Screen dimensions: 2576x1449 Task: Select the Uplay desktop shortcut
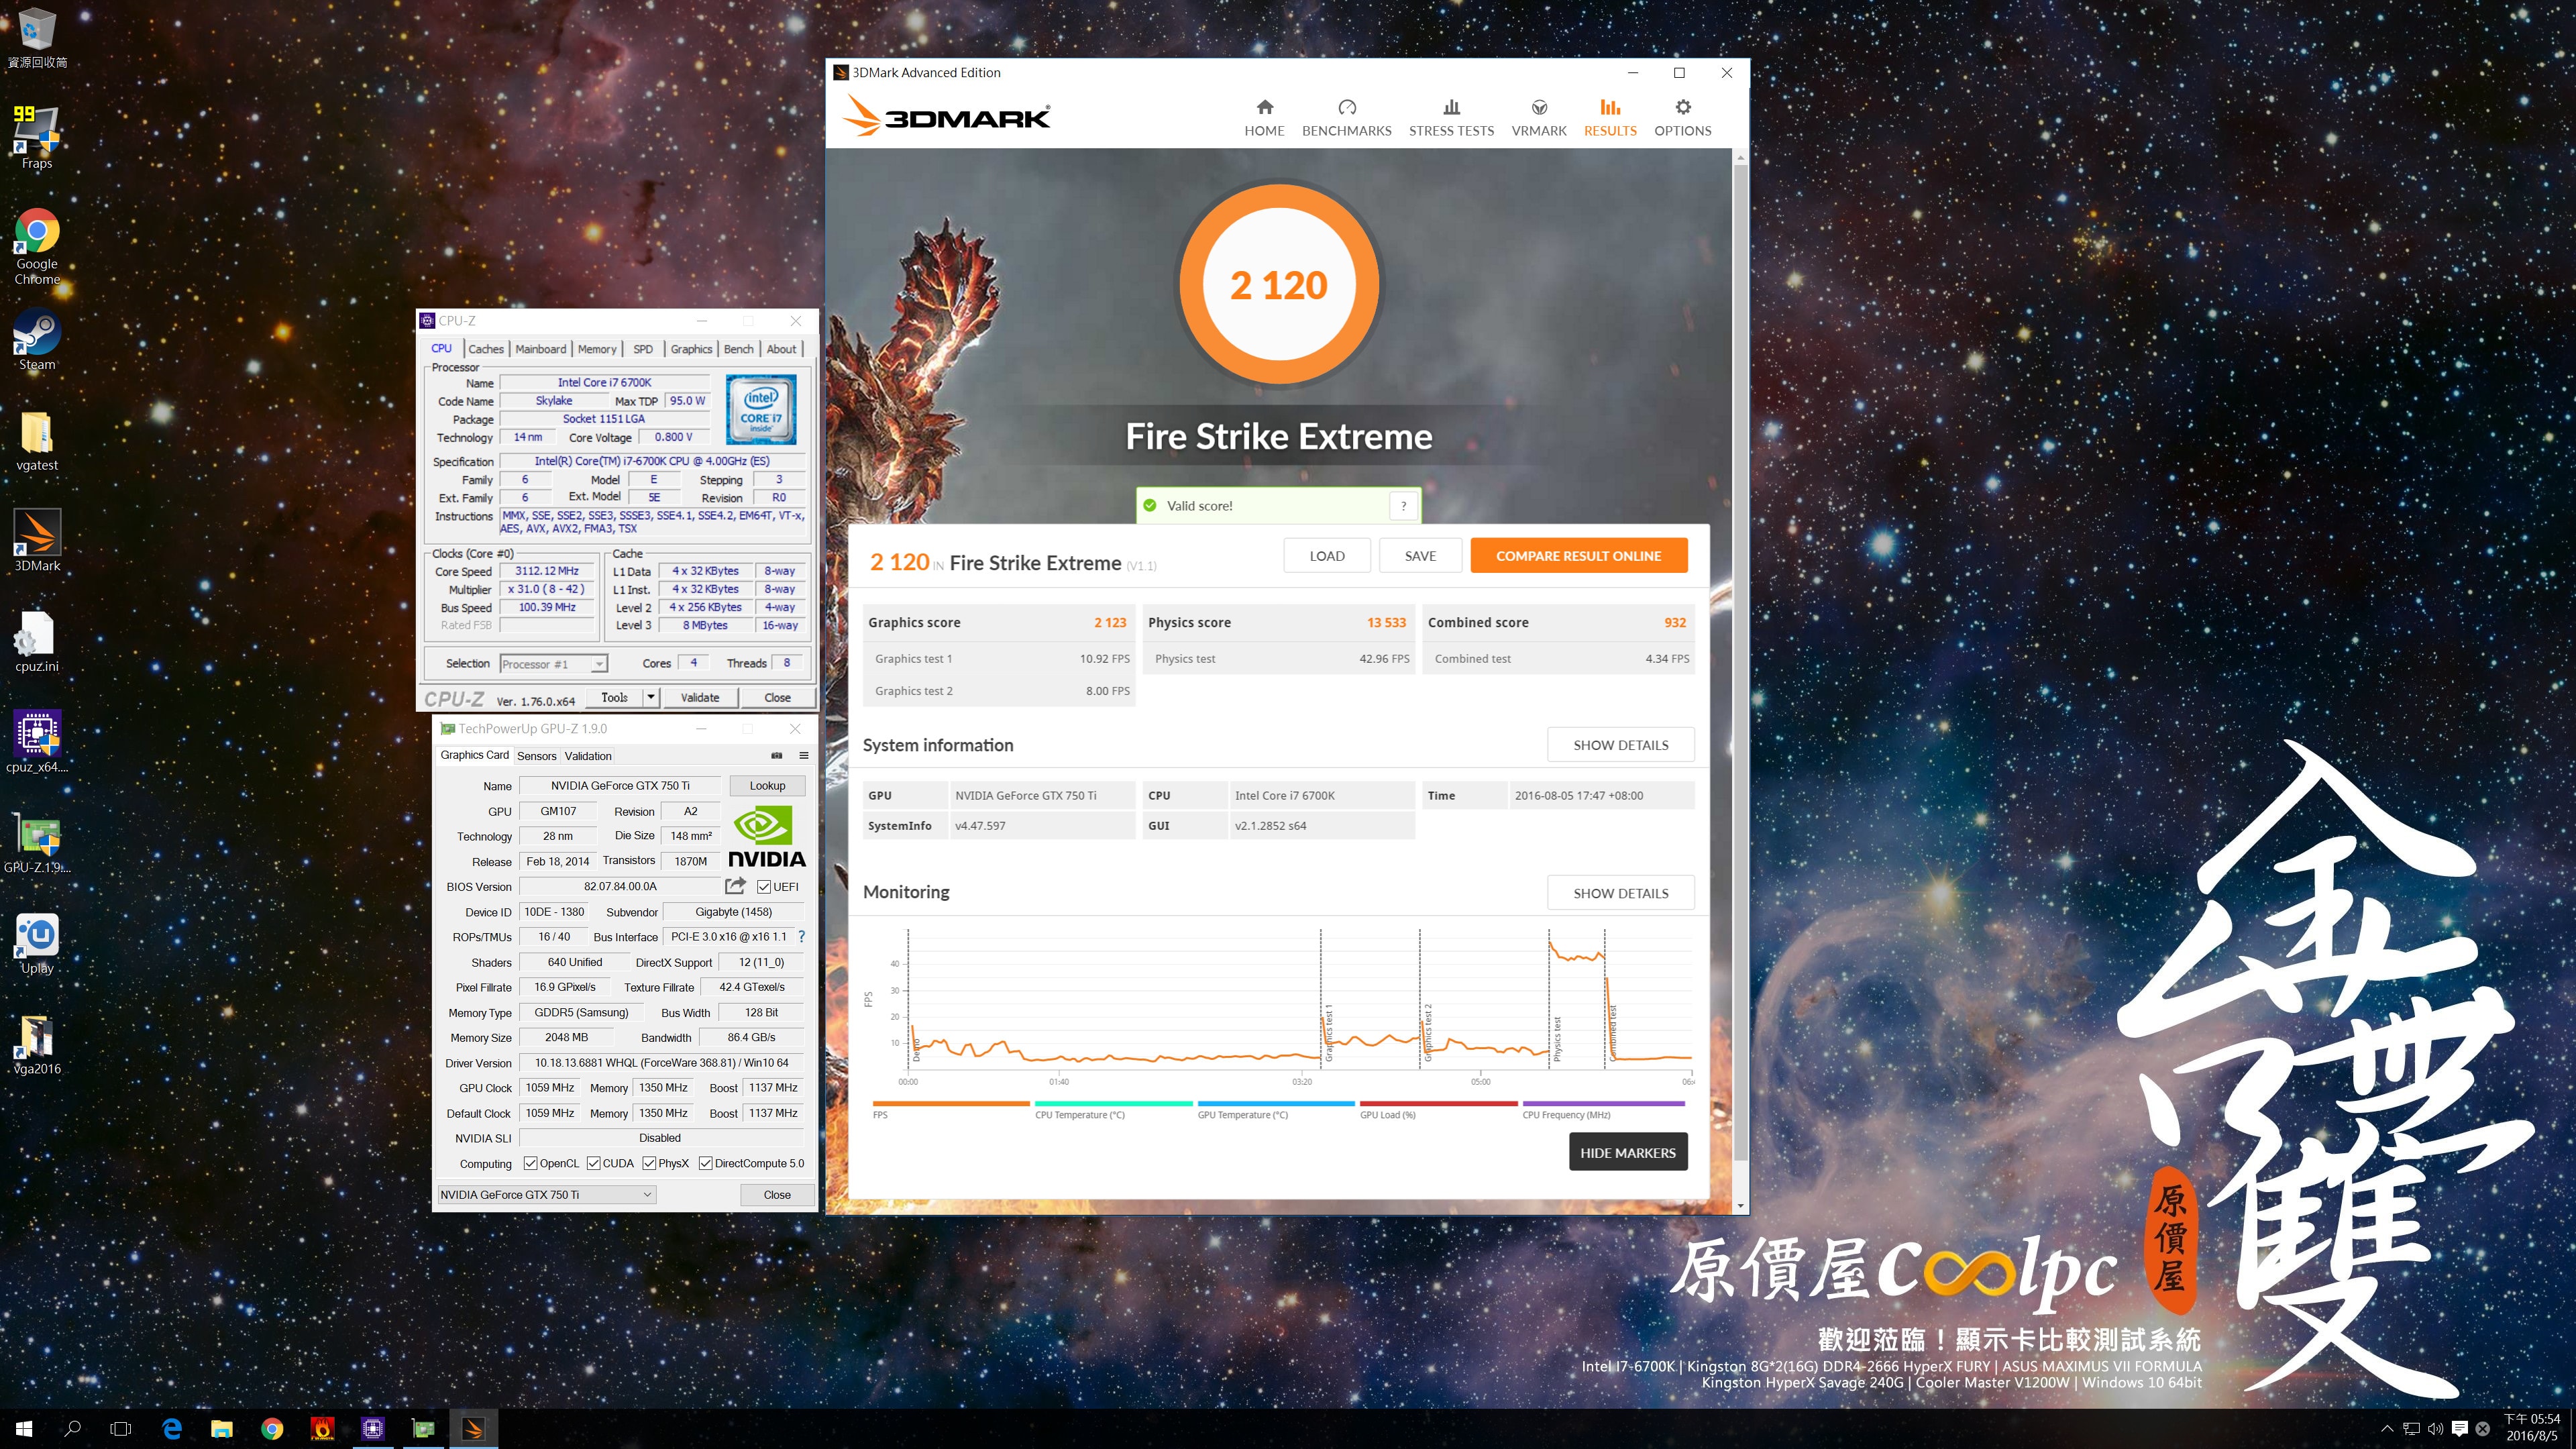point(37,943)
